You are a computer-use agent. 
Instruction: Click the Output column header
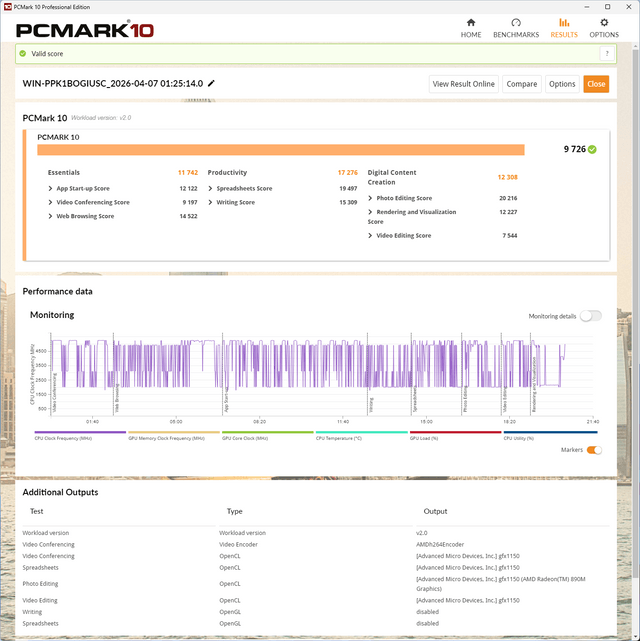point(435,511)
